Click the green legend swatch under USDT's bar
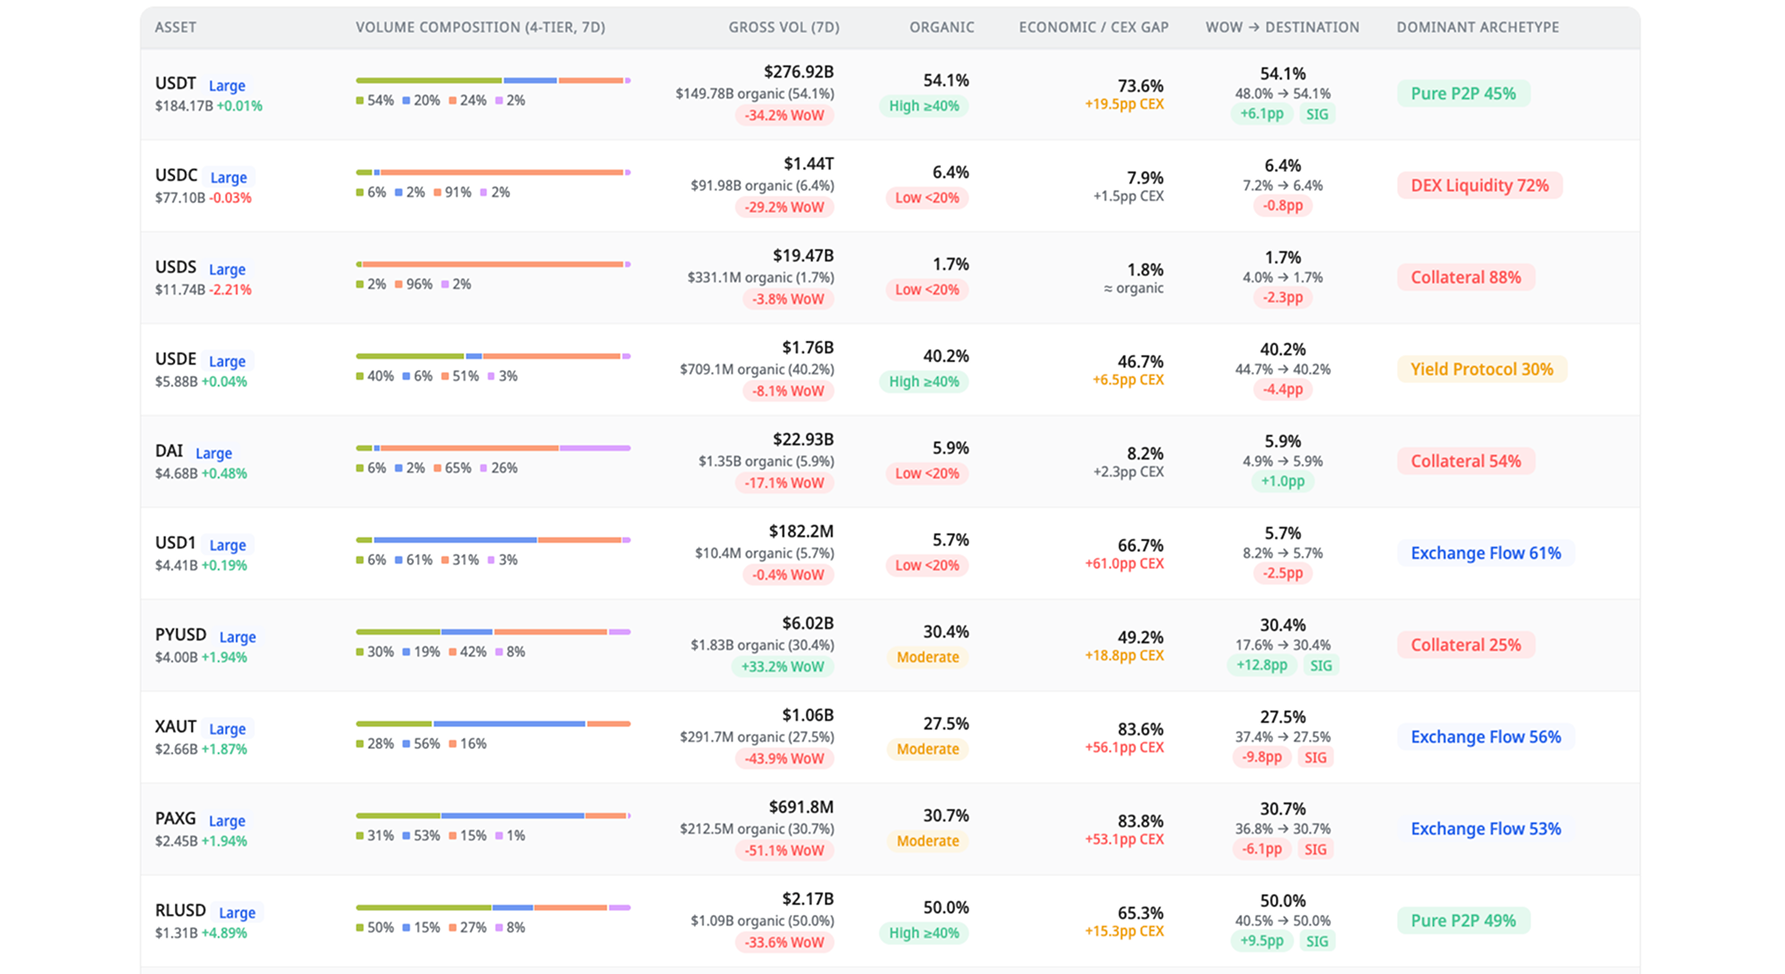1785x974 pixels. [x=358, y=100]
